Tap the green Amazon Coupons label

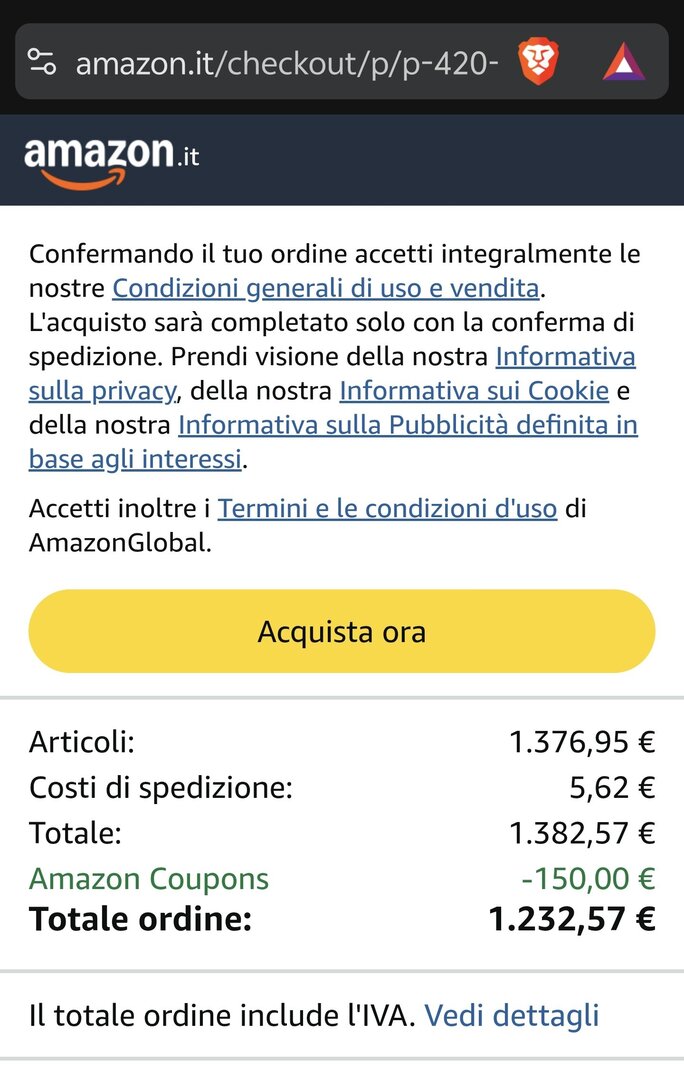(149, 879)
